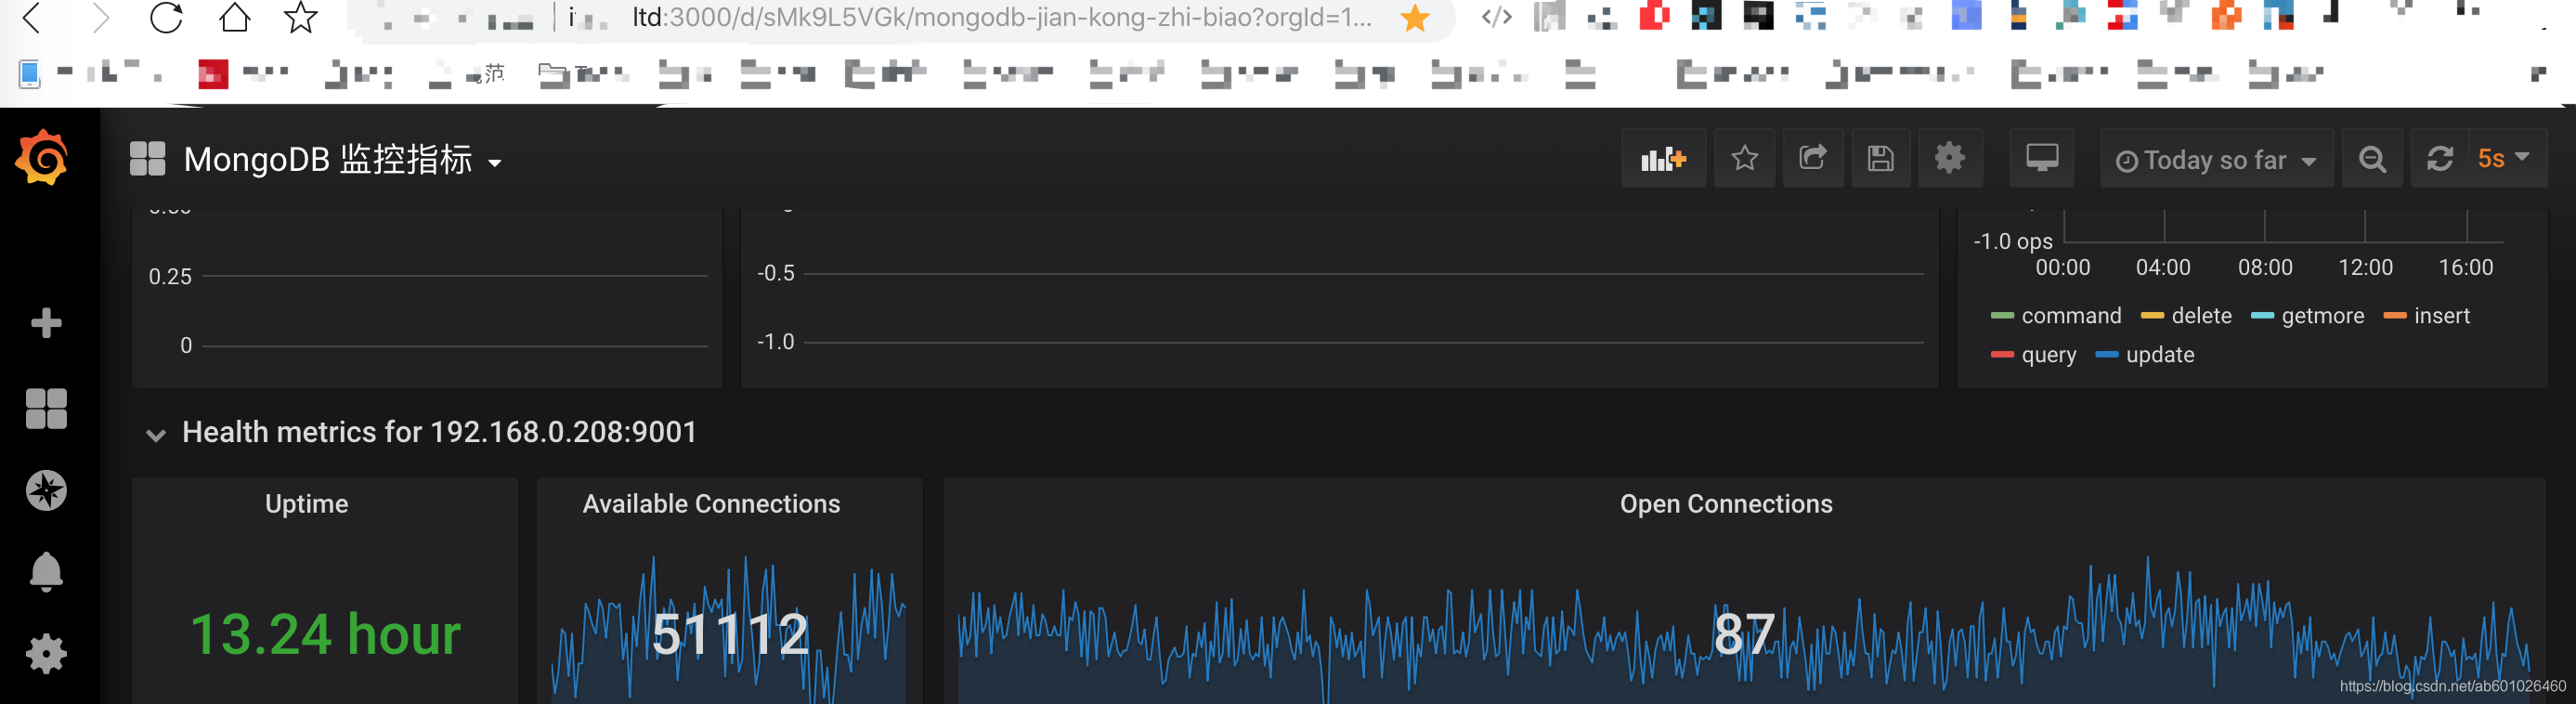Toggle the insert series in the legend
This screenshot has height=704, width=2576.
pos(2441,316)
